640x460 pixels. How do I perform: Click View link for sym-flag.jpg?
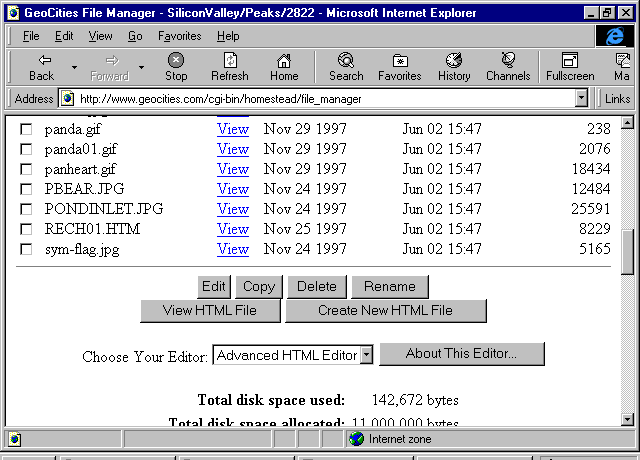click(233, 249)
